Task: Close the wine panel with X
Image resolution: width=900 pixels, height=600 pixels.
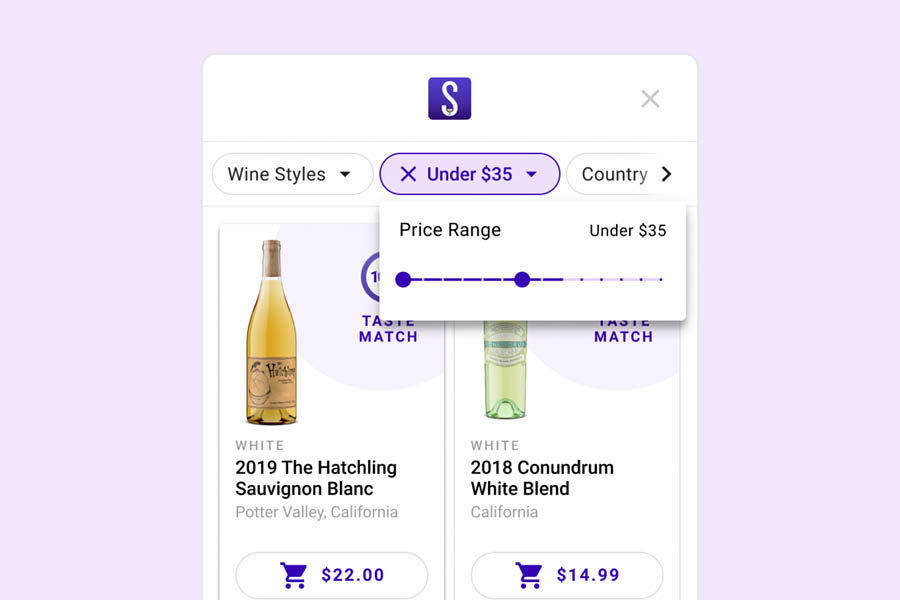Action: coord(650,99)
